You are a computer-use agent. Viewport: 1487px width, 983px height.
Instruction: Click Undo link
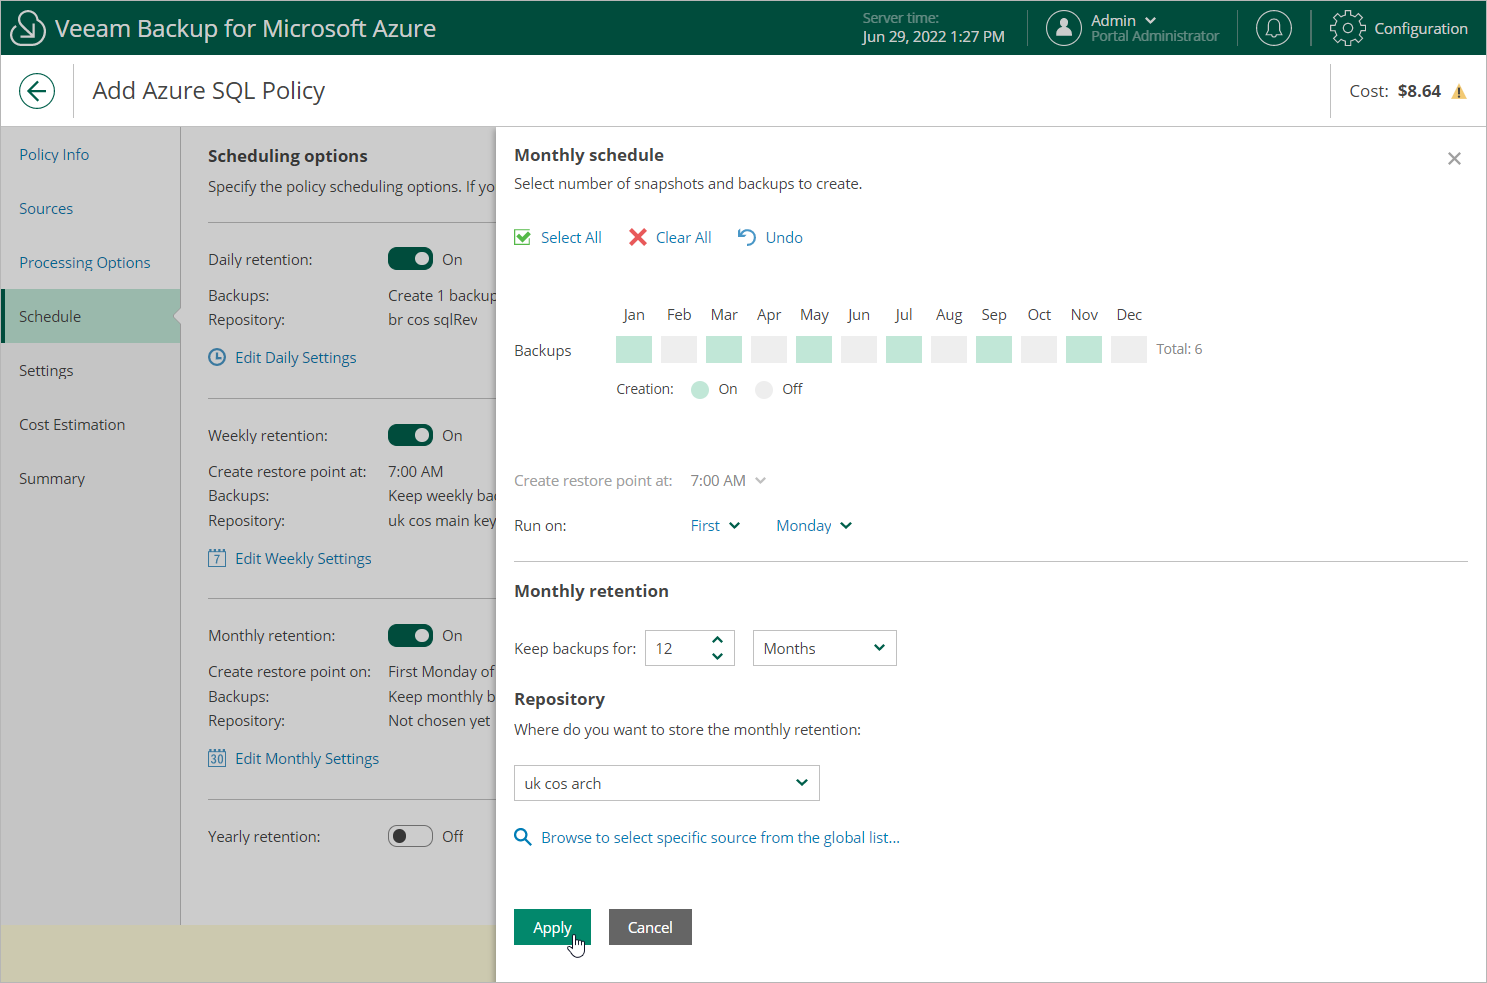784,237
